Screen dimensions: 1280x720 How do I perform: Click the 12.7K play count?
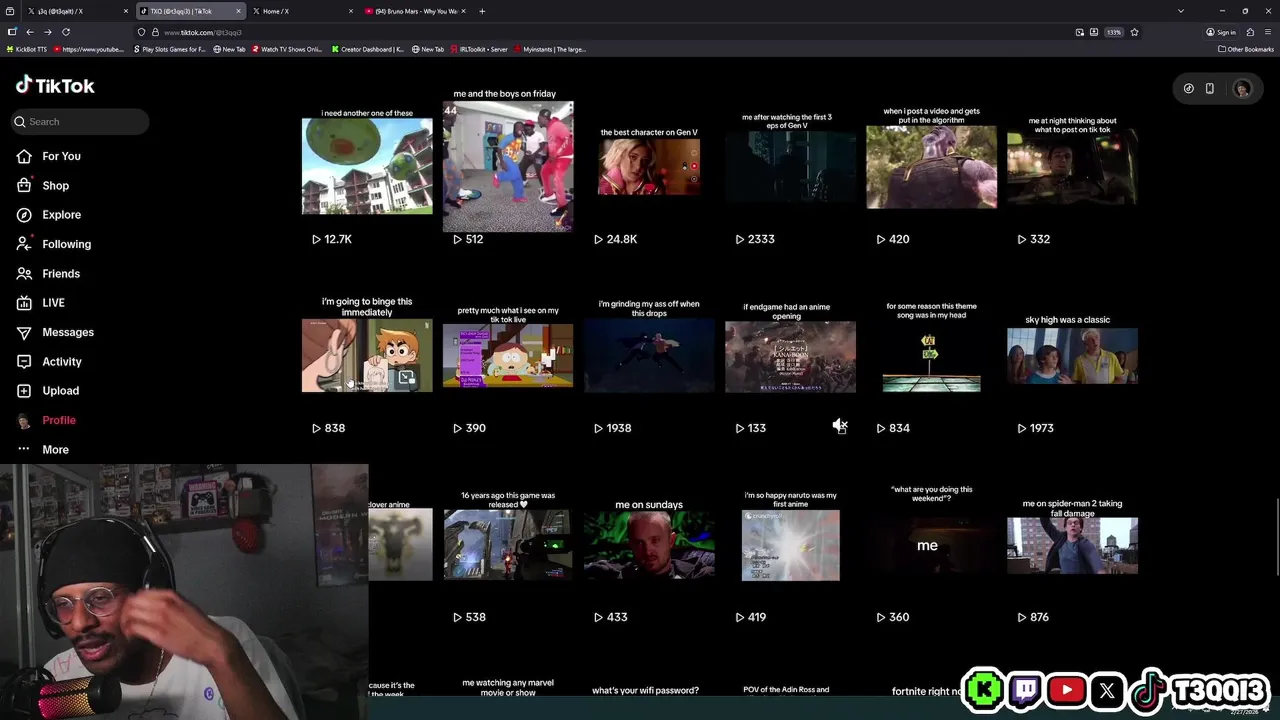point(331,239)
